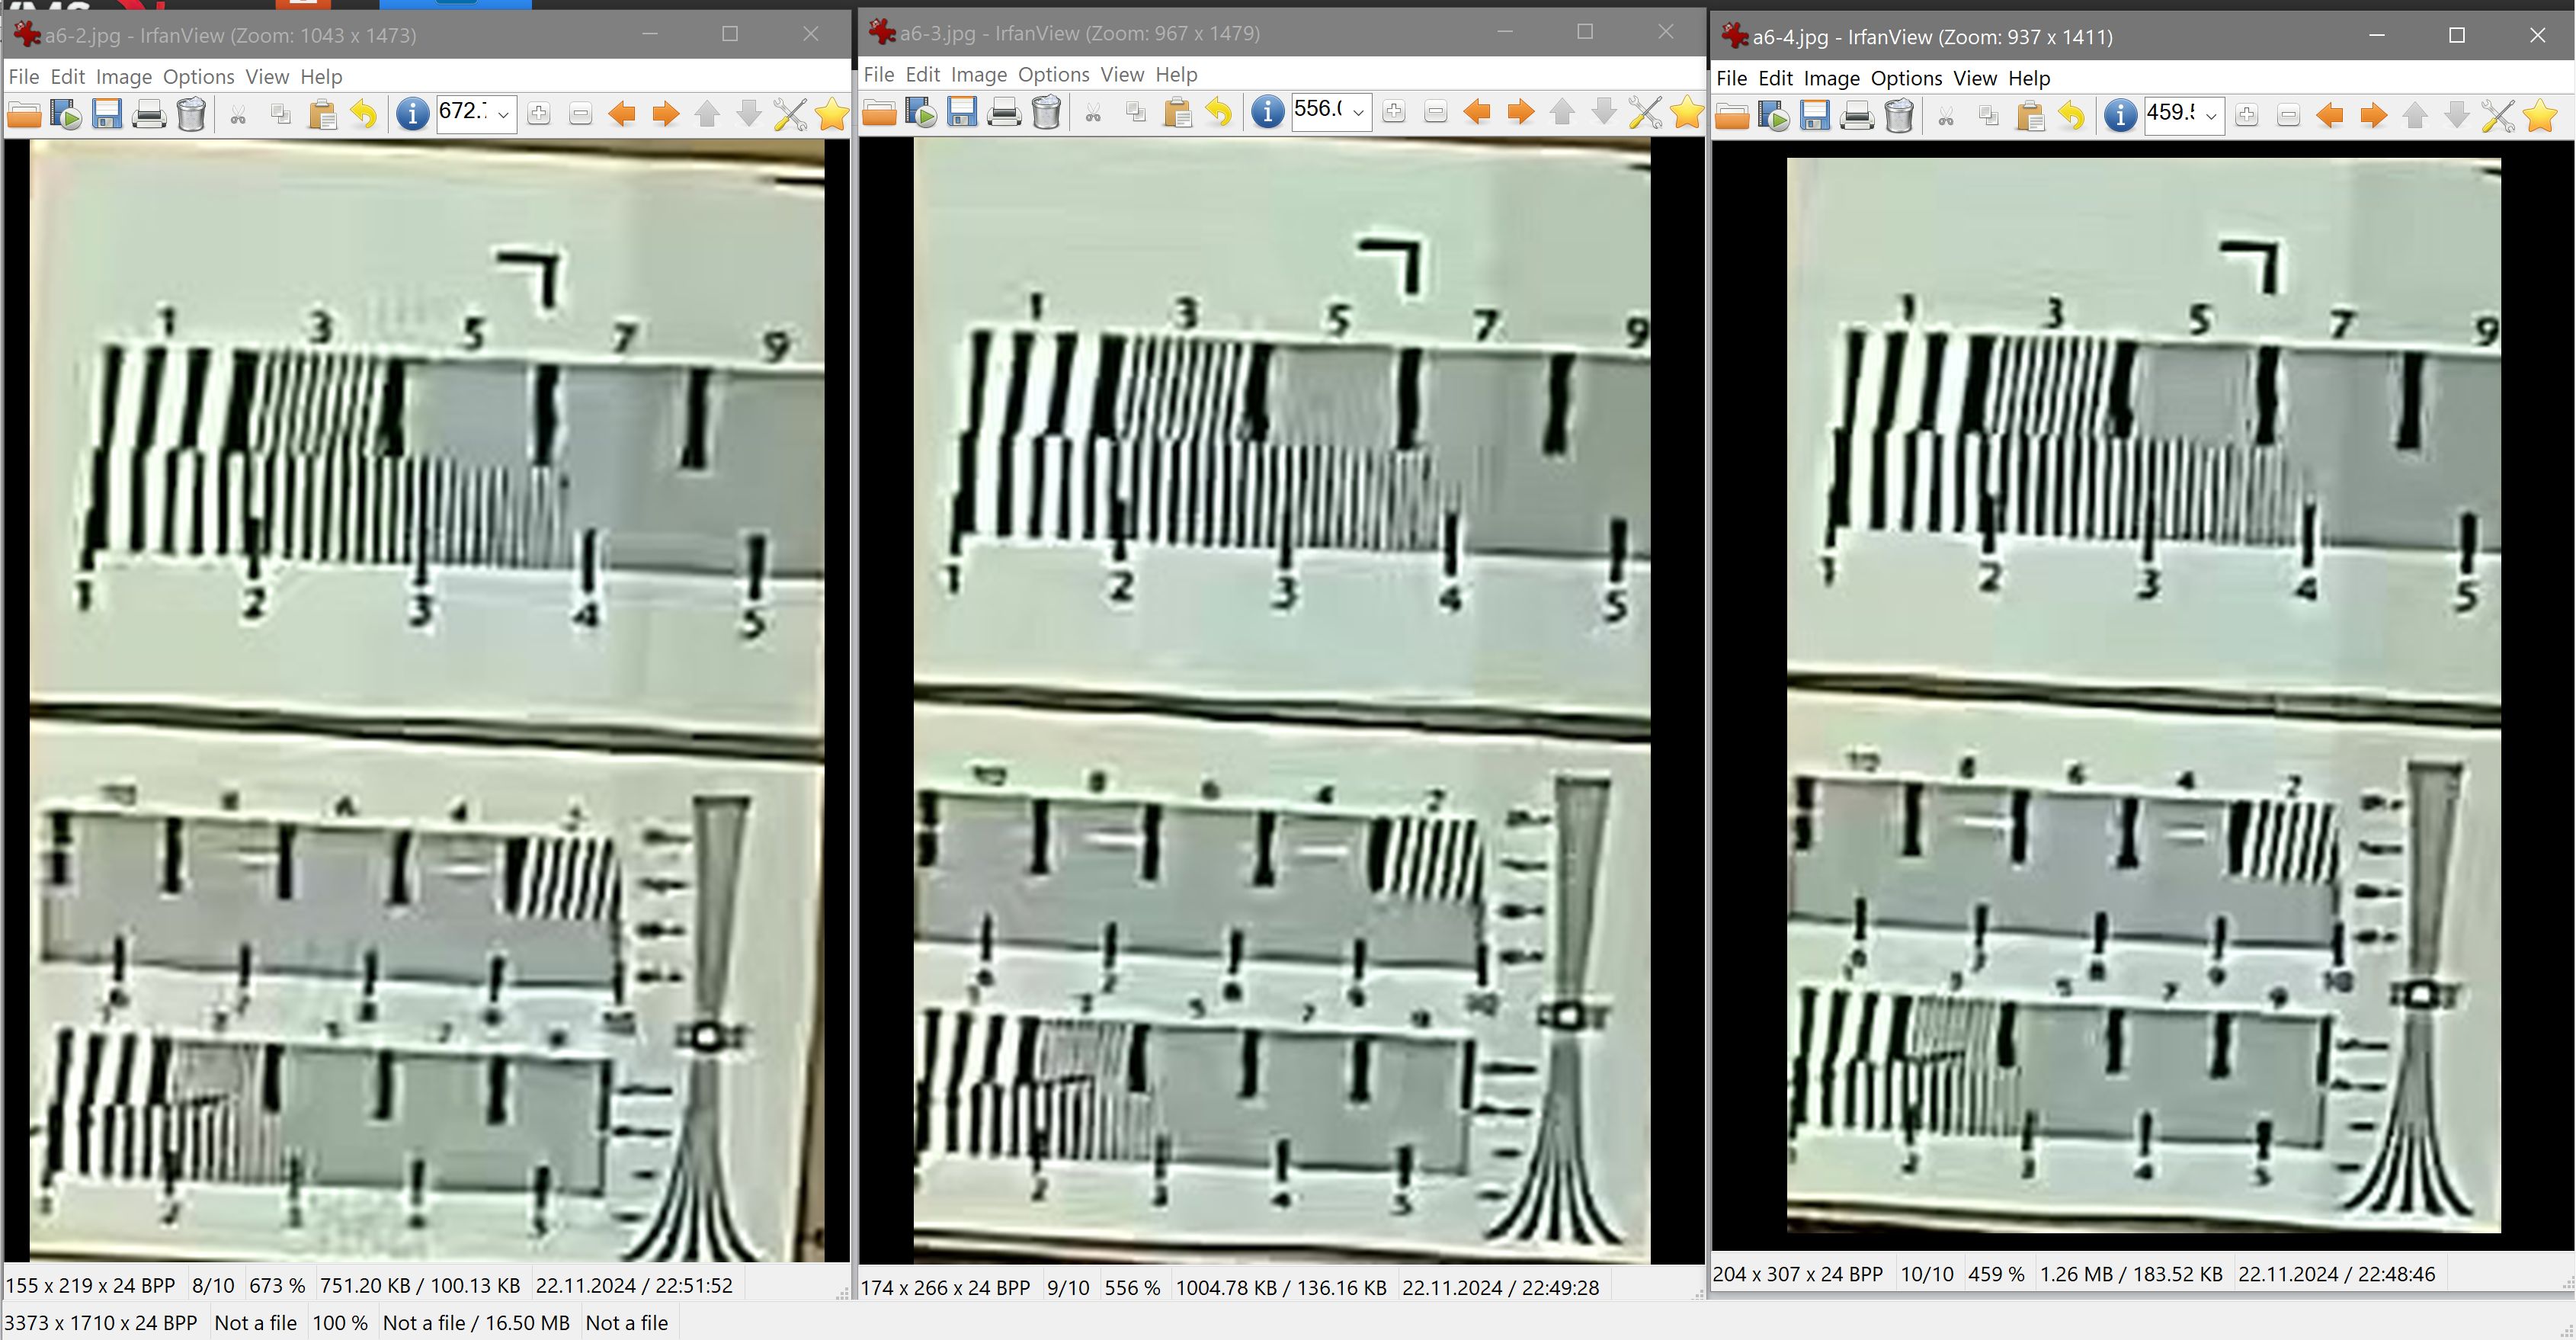Click Slideshow icon in a6-3.jpg window
2576x1340 pixels.
(x=921, y=112)
